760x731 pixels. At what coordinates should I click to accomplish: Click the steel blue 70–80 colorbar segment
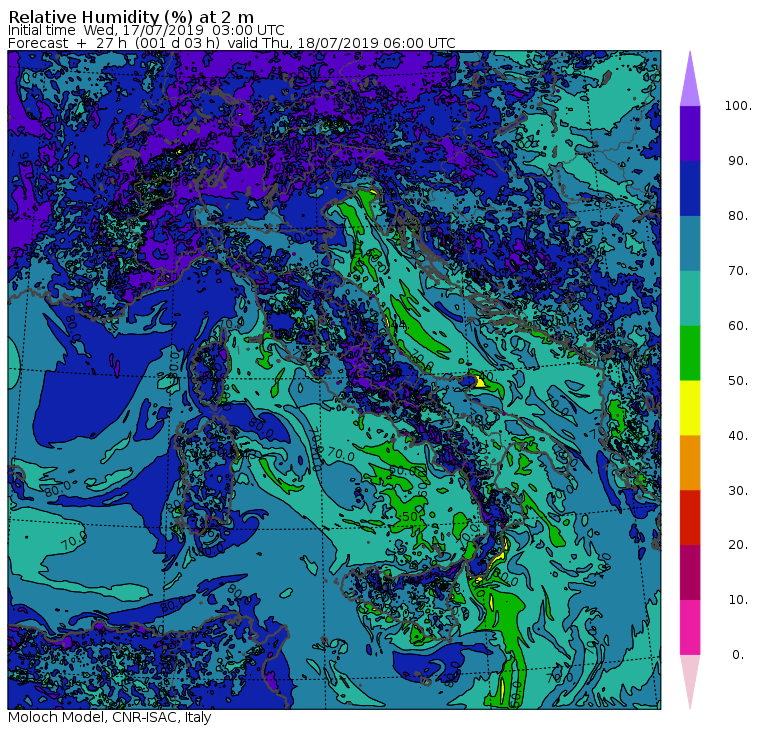[x=690, y=243]
